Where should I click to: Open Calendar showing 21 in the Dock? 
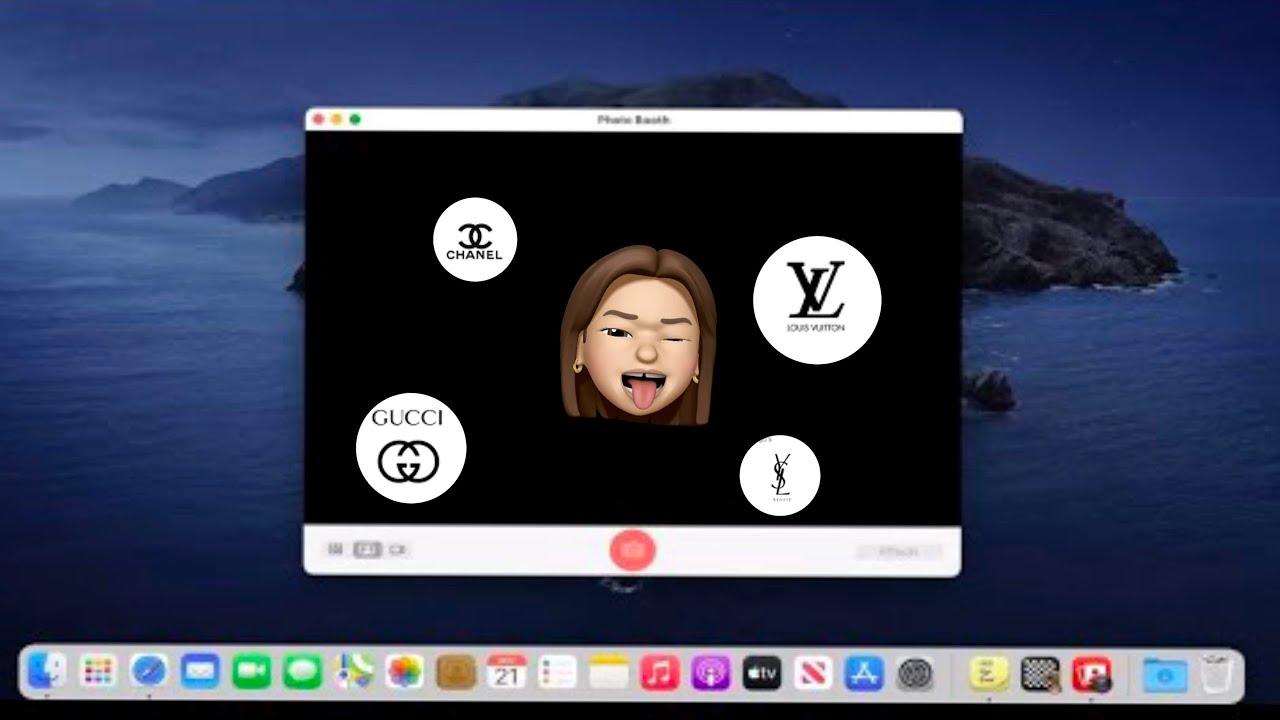click(507, 672)
